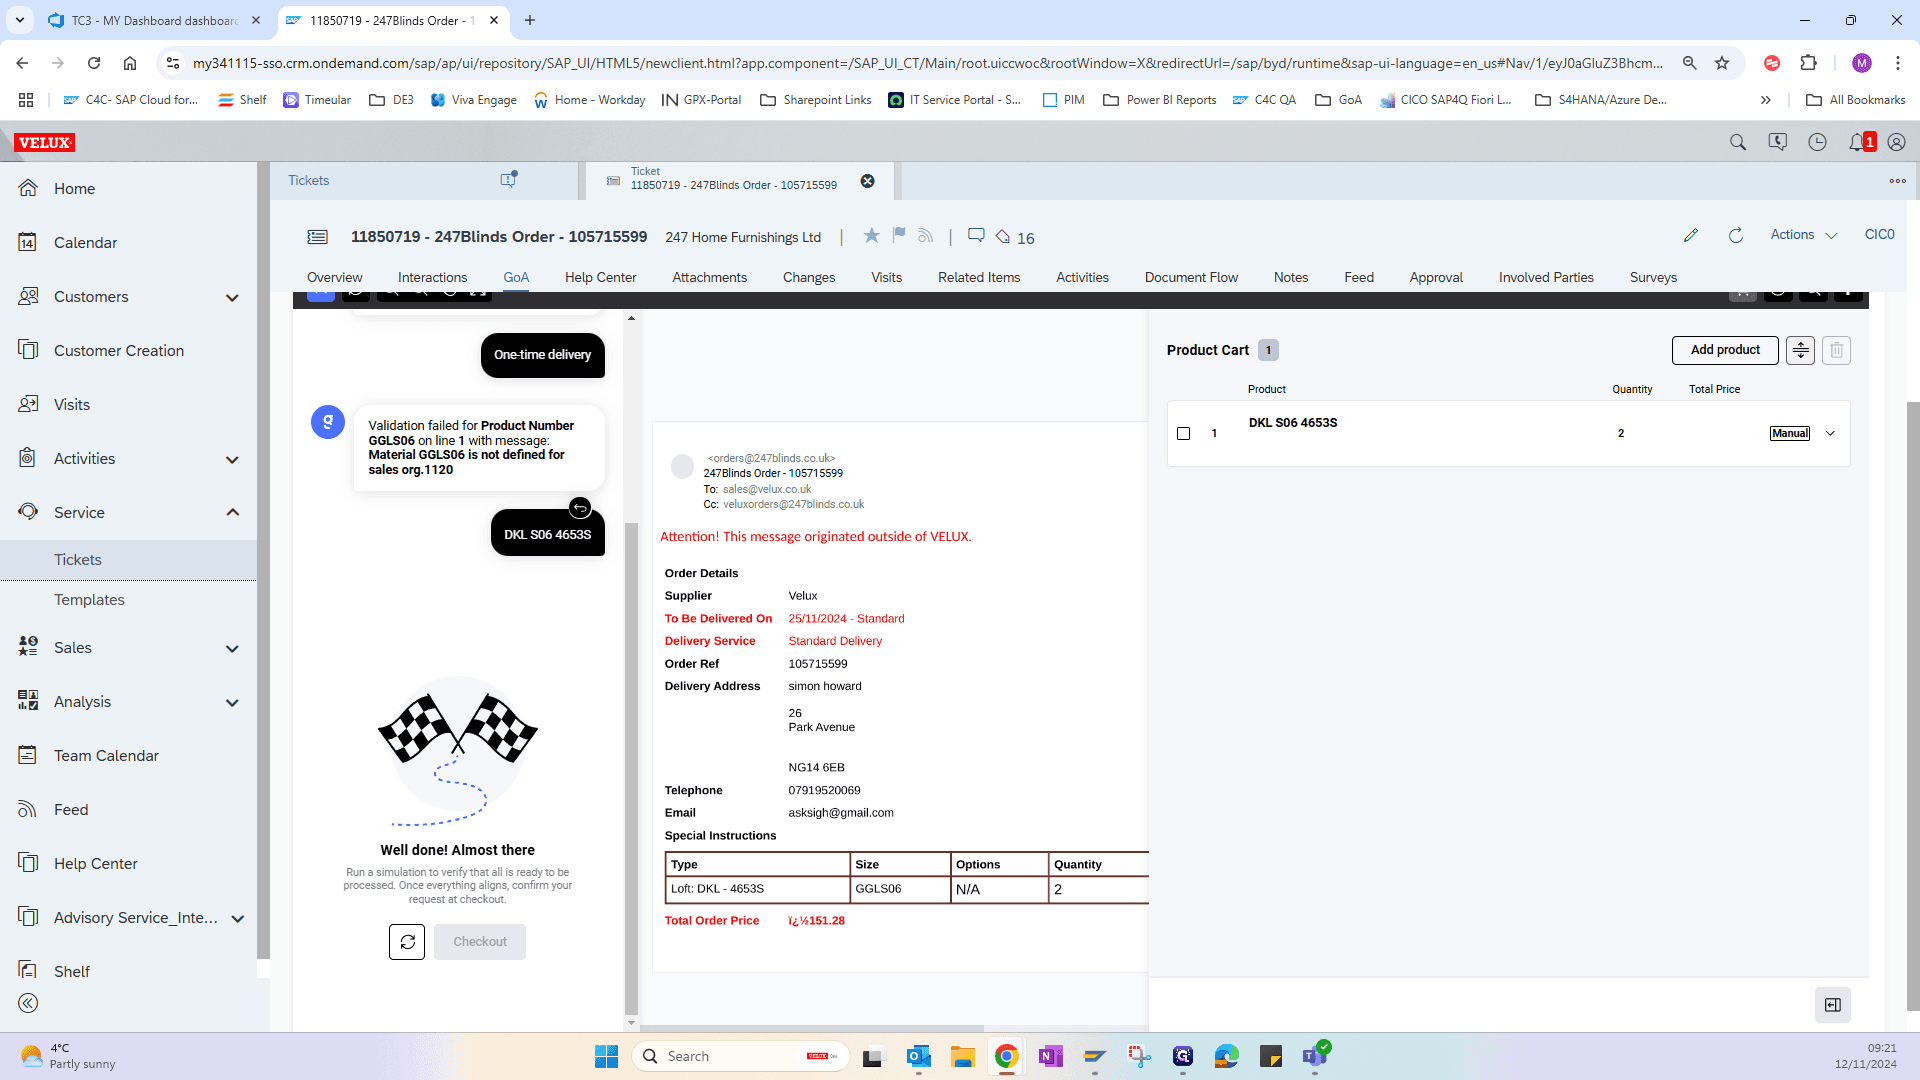
Task: Open Outlook from the Windows taskbar
Action: click(918, 1057)
